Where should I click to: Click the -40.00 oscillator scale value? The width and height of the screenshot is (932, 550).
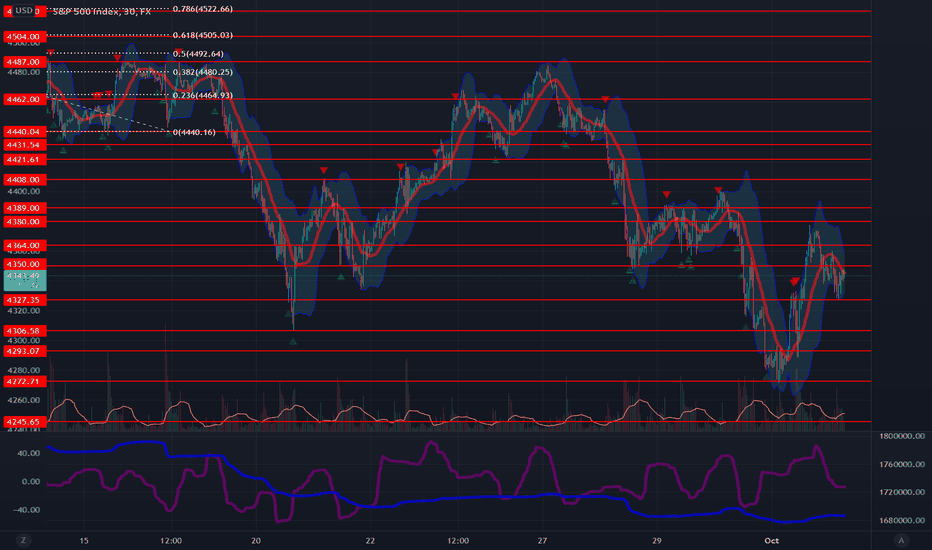point(27,510)
